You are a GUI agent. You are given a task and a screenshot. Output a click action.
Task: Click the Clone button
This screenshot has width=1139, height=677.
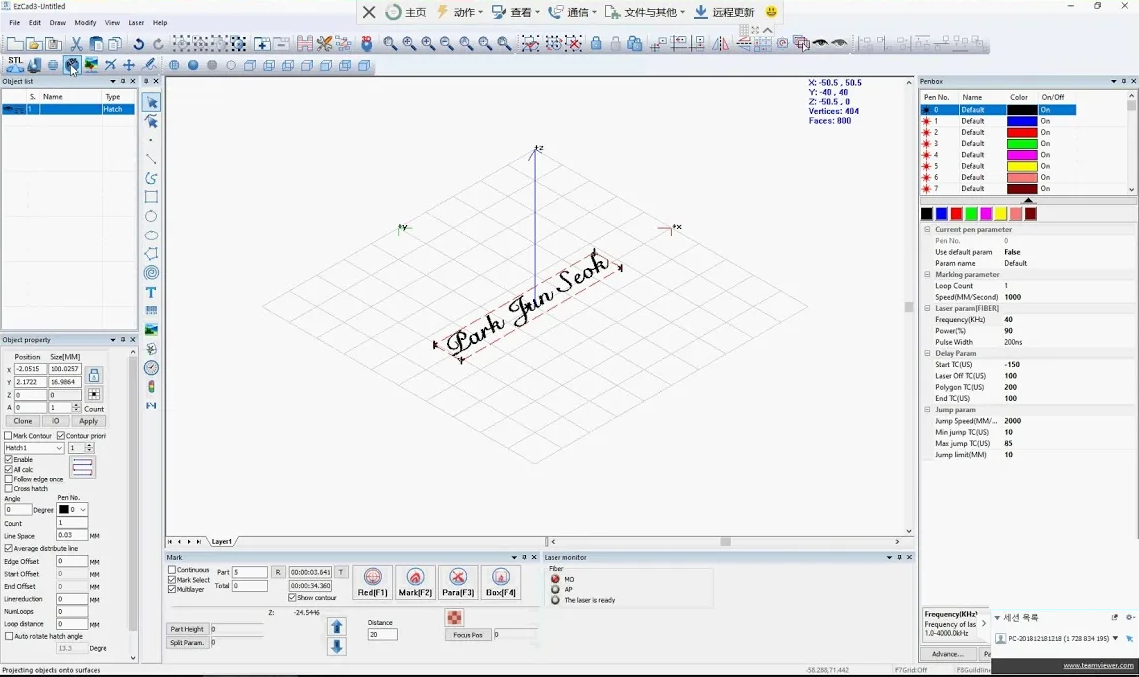[x=23, y=421]
